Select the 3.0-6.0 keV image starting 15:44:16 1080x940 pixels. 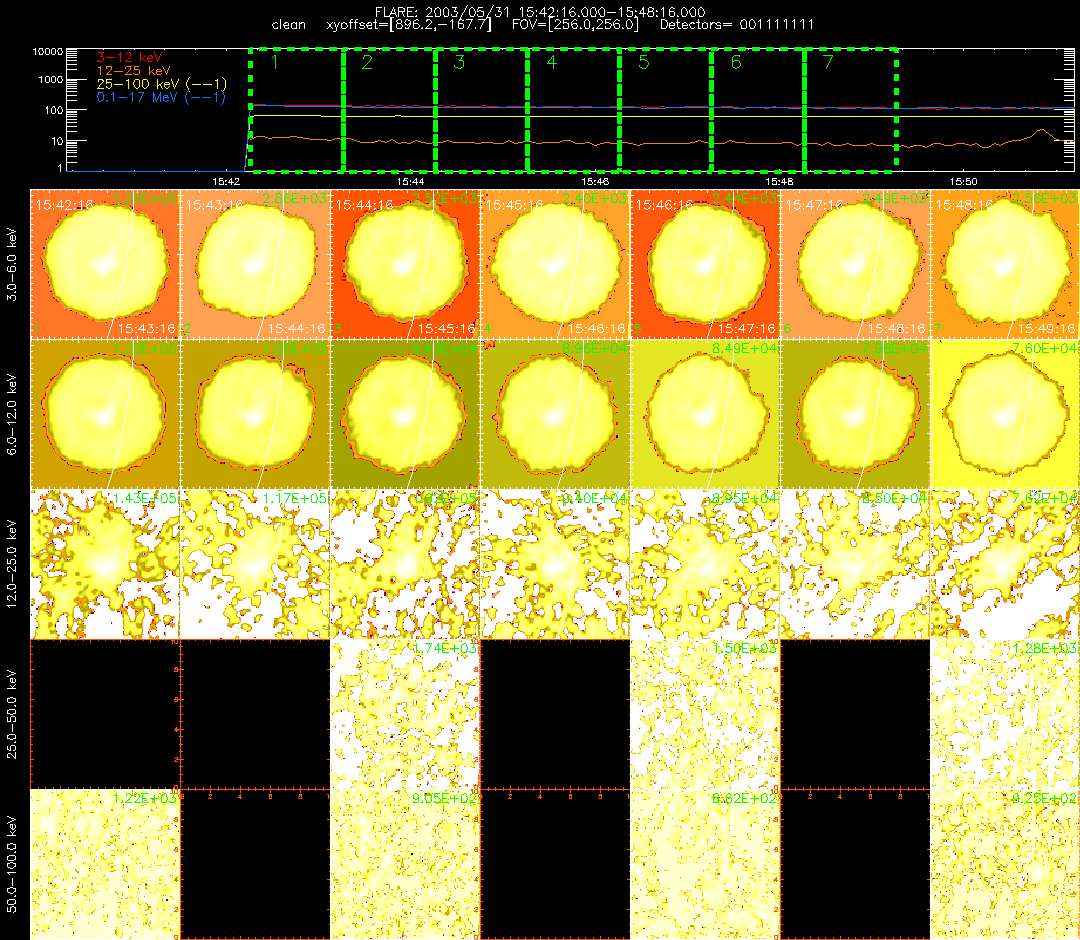point(405,264)
